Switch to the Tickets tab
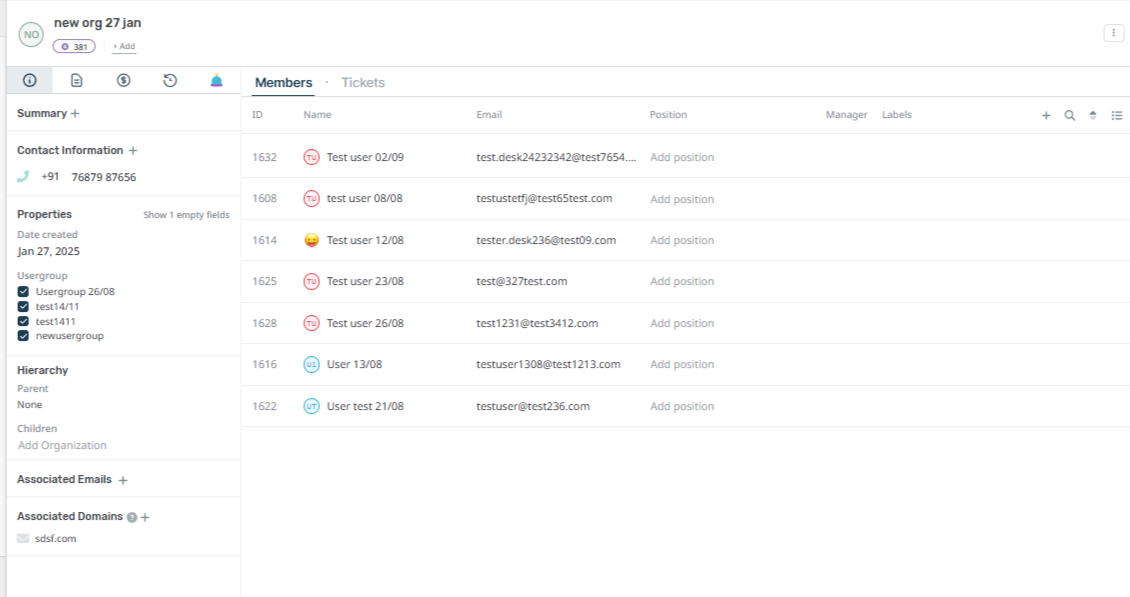 (x=363, y=83)
